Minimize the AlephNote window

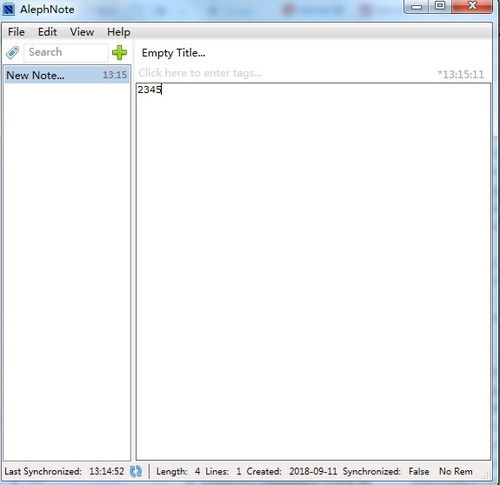pos(417,6)
